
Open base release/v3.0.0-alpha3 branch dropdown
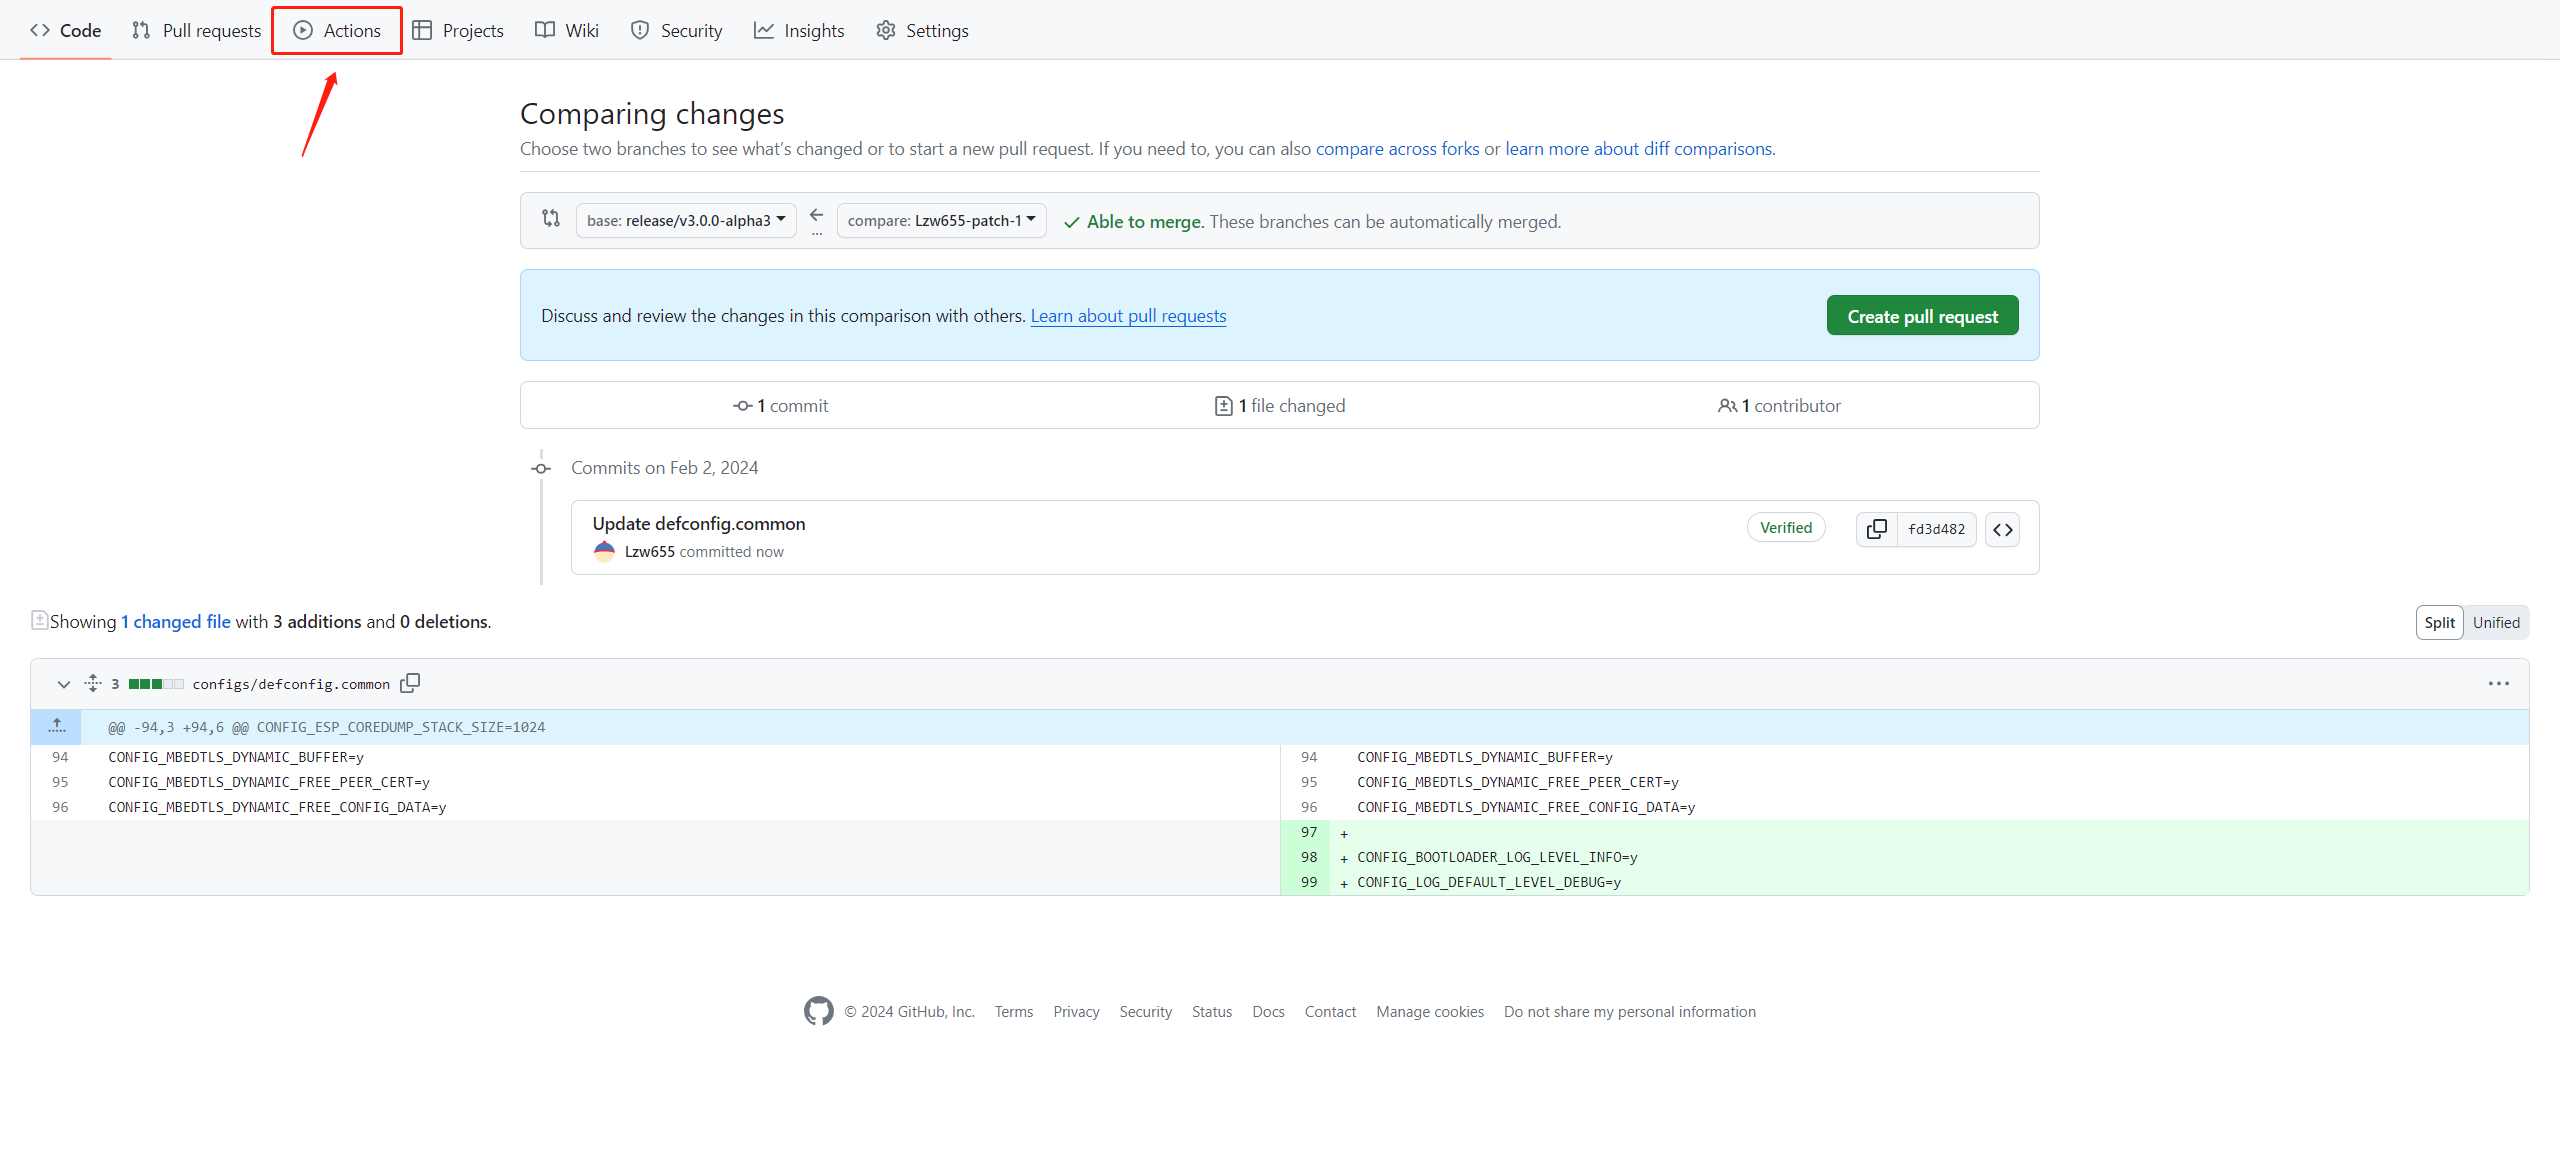(686, 221)
